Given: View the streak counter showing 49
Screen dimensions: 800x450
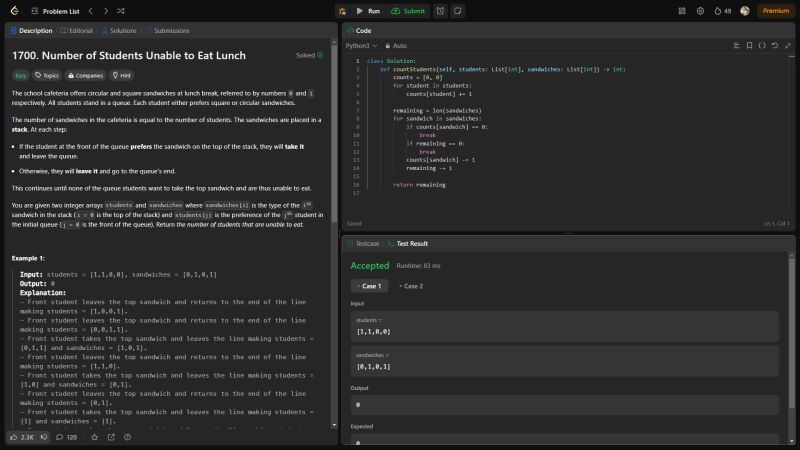Looking at the screenshot, I should [x=722, y=11].
